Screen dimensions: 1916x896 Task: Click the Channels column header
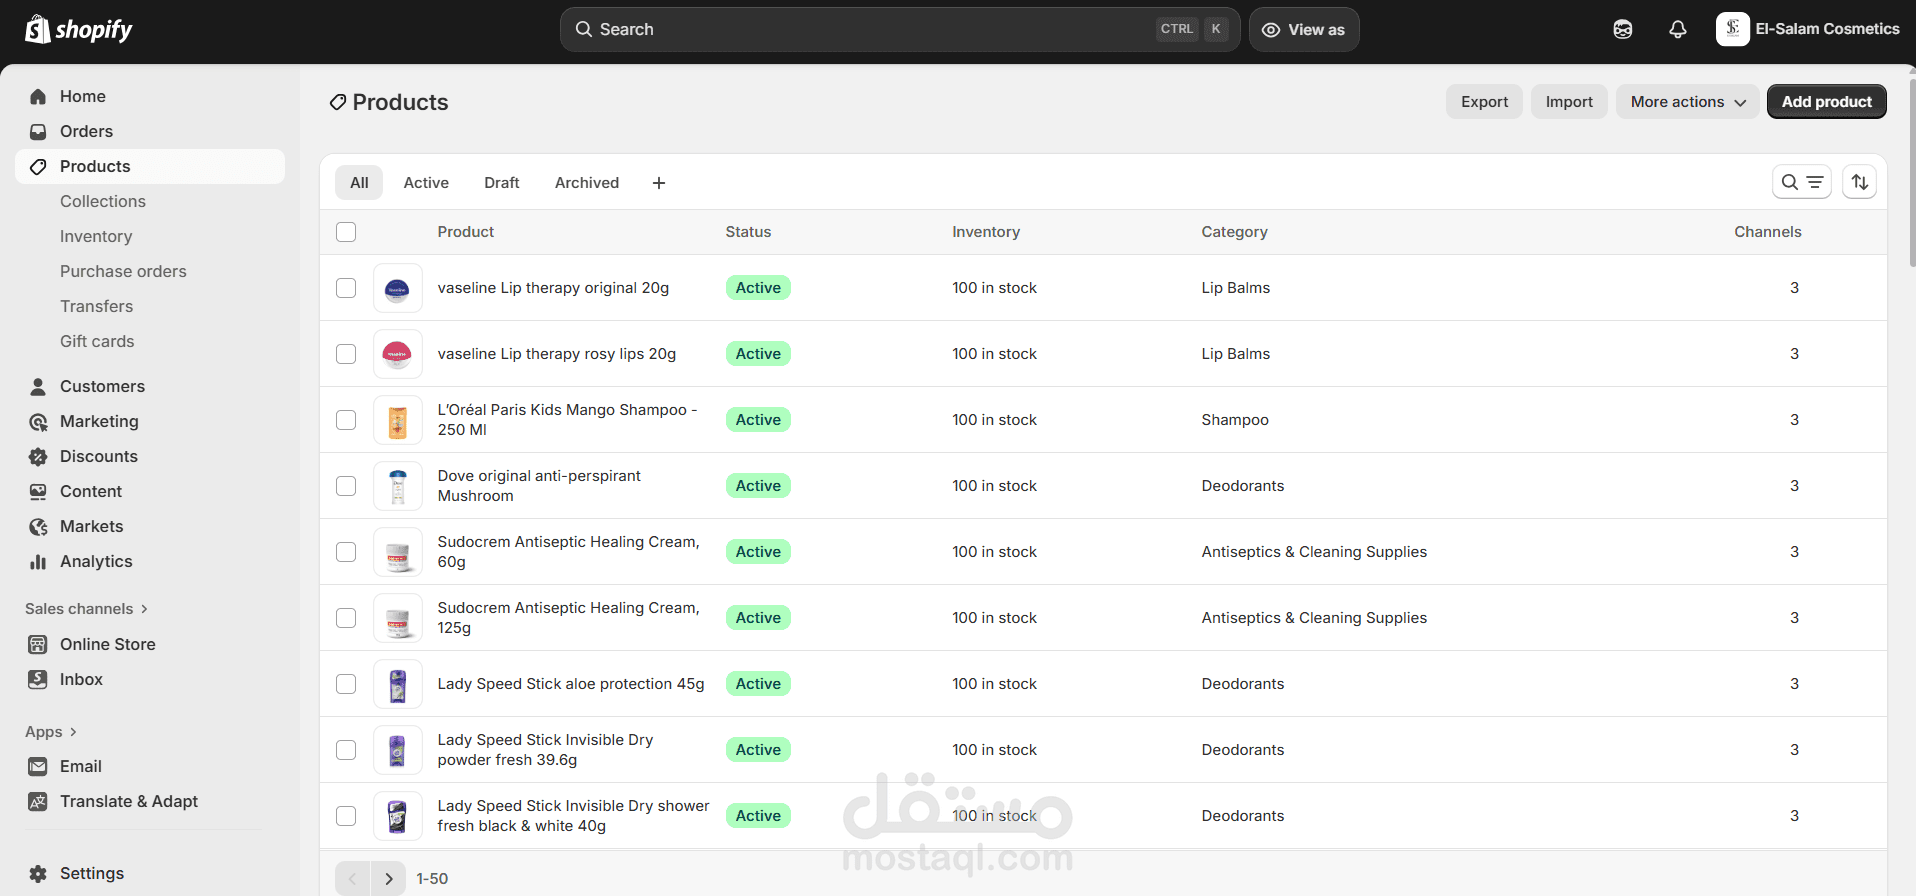coord(1767,232)
